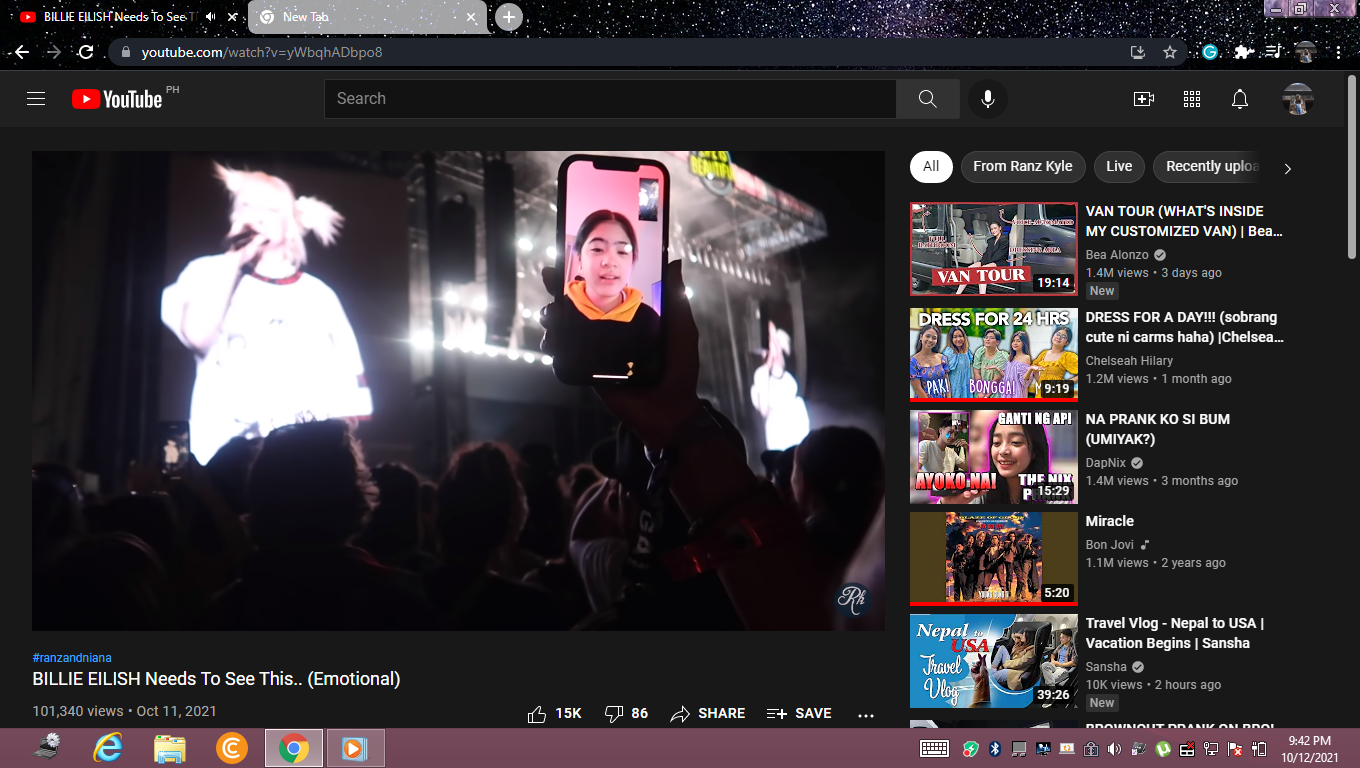1360x768 pixels.
Task: Open the Bon Jovi channel link
Action: tap(1109, 545)
